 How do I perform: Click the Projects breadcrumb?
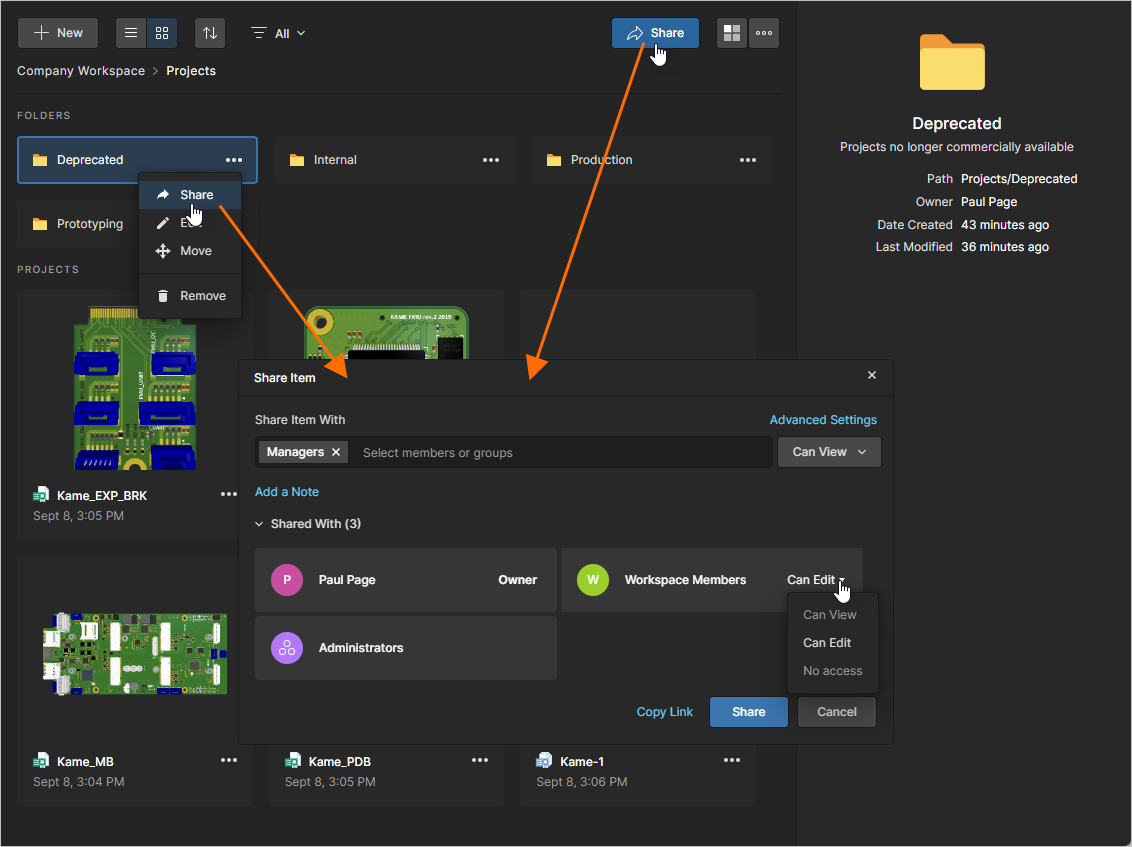tap(191, 71)
